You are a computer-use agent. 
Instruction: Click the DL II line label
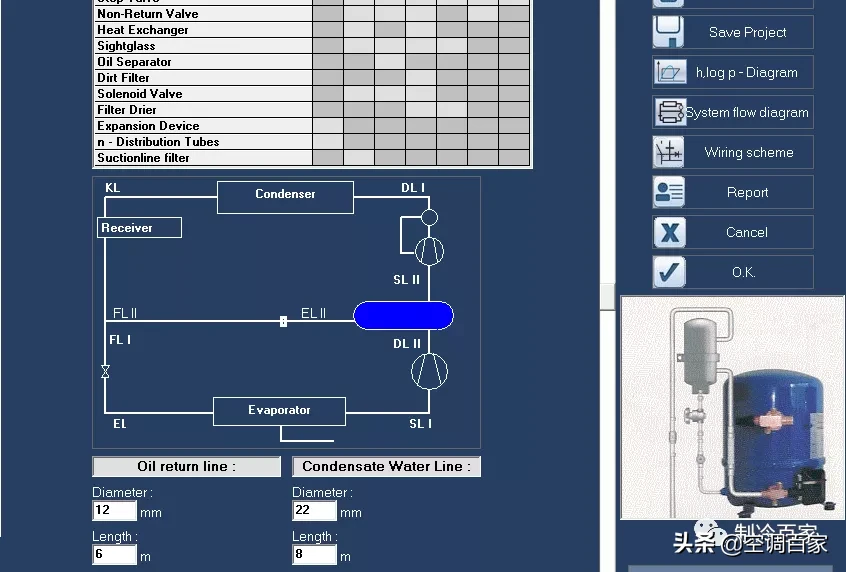pyautogui.click(x=407, y=344)
